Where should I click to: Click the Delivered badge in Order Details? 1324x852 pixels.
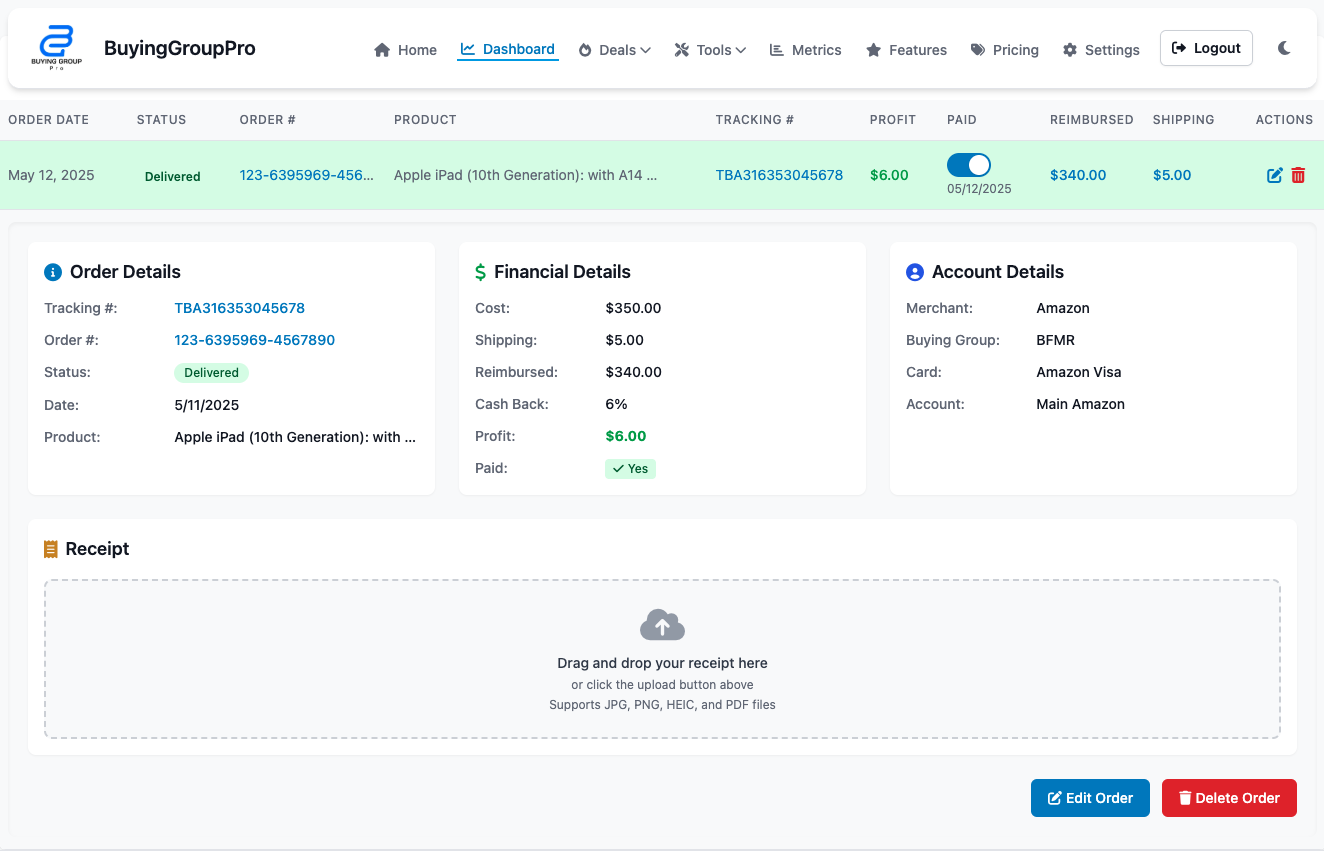point(211,372)
